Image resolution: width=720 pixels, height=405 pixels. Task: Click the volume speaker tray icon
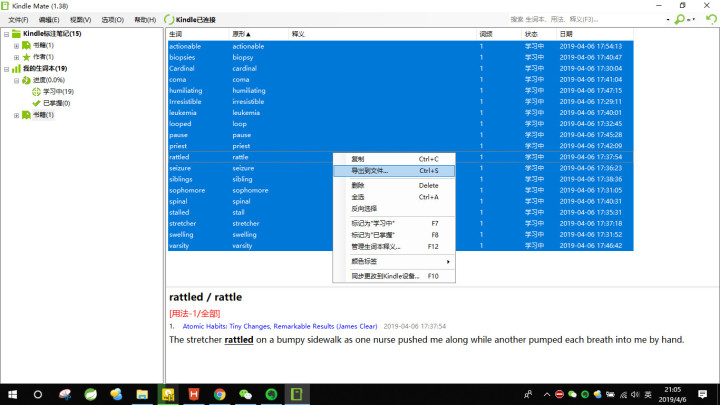point(635,394)
